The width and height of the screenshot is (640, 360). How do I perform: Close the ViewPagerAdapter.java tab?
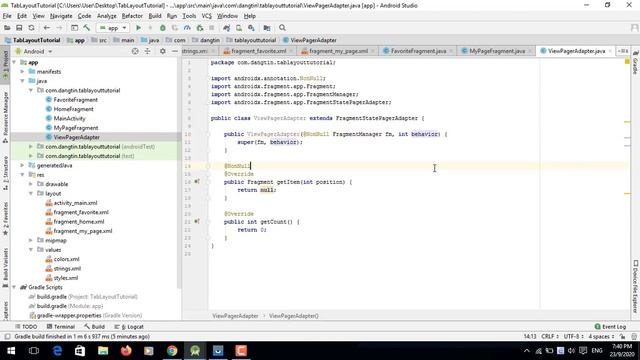[610, 51]
